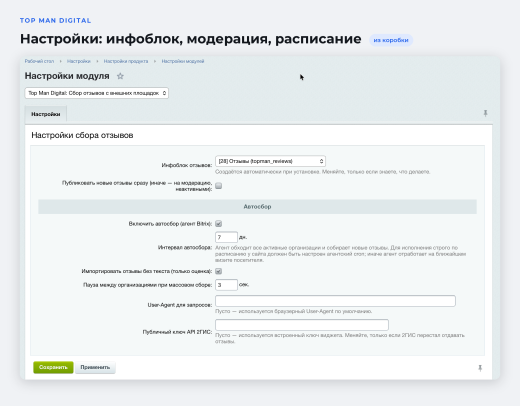
Task: Uncheck import reviews without text option
Action: tap(219, 271)
